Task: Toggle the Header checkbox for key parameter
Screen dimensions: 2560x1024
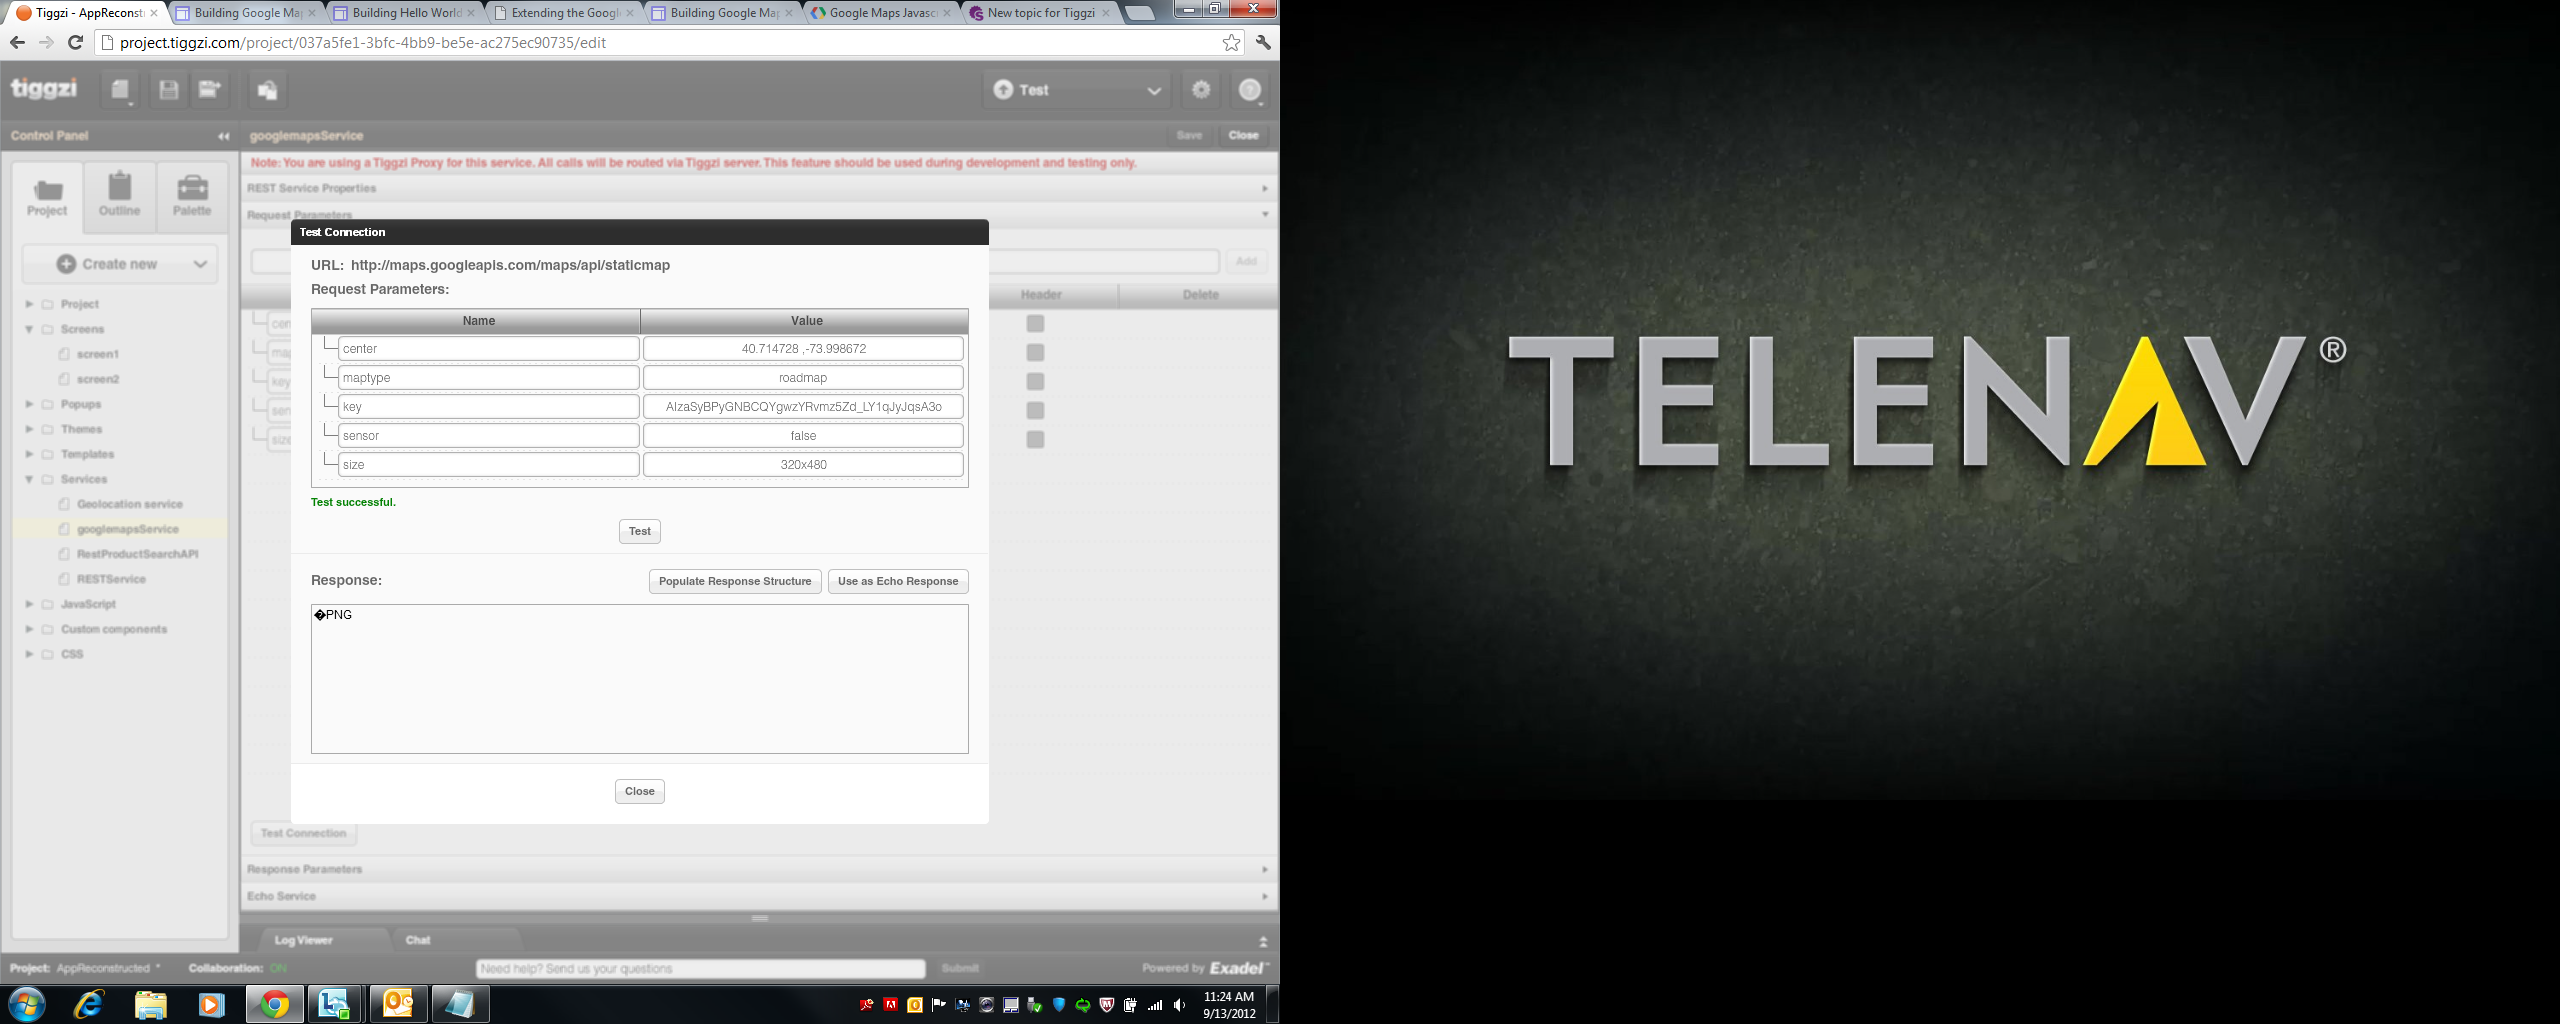Action: (x=1035, y=382)
